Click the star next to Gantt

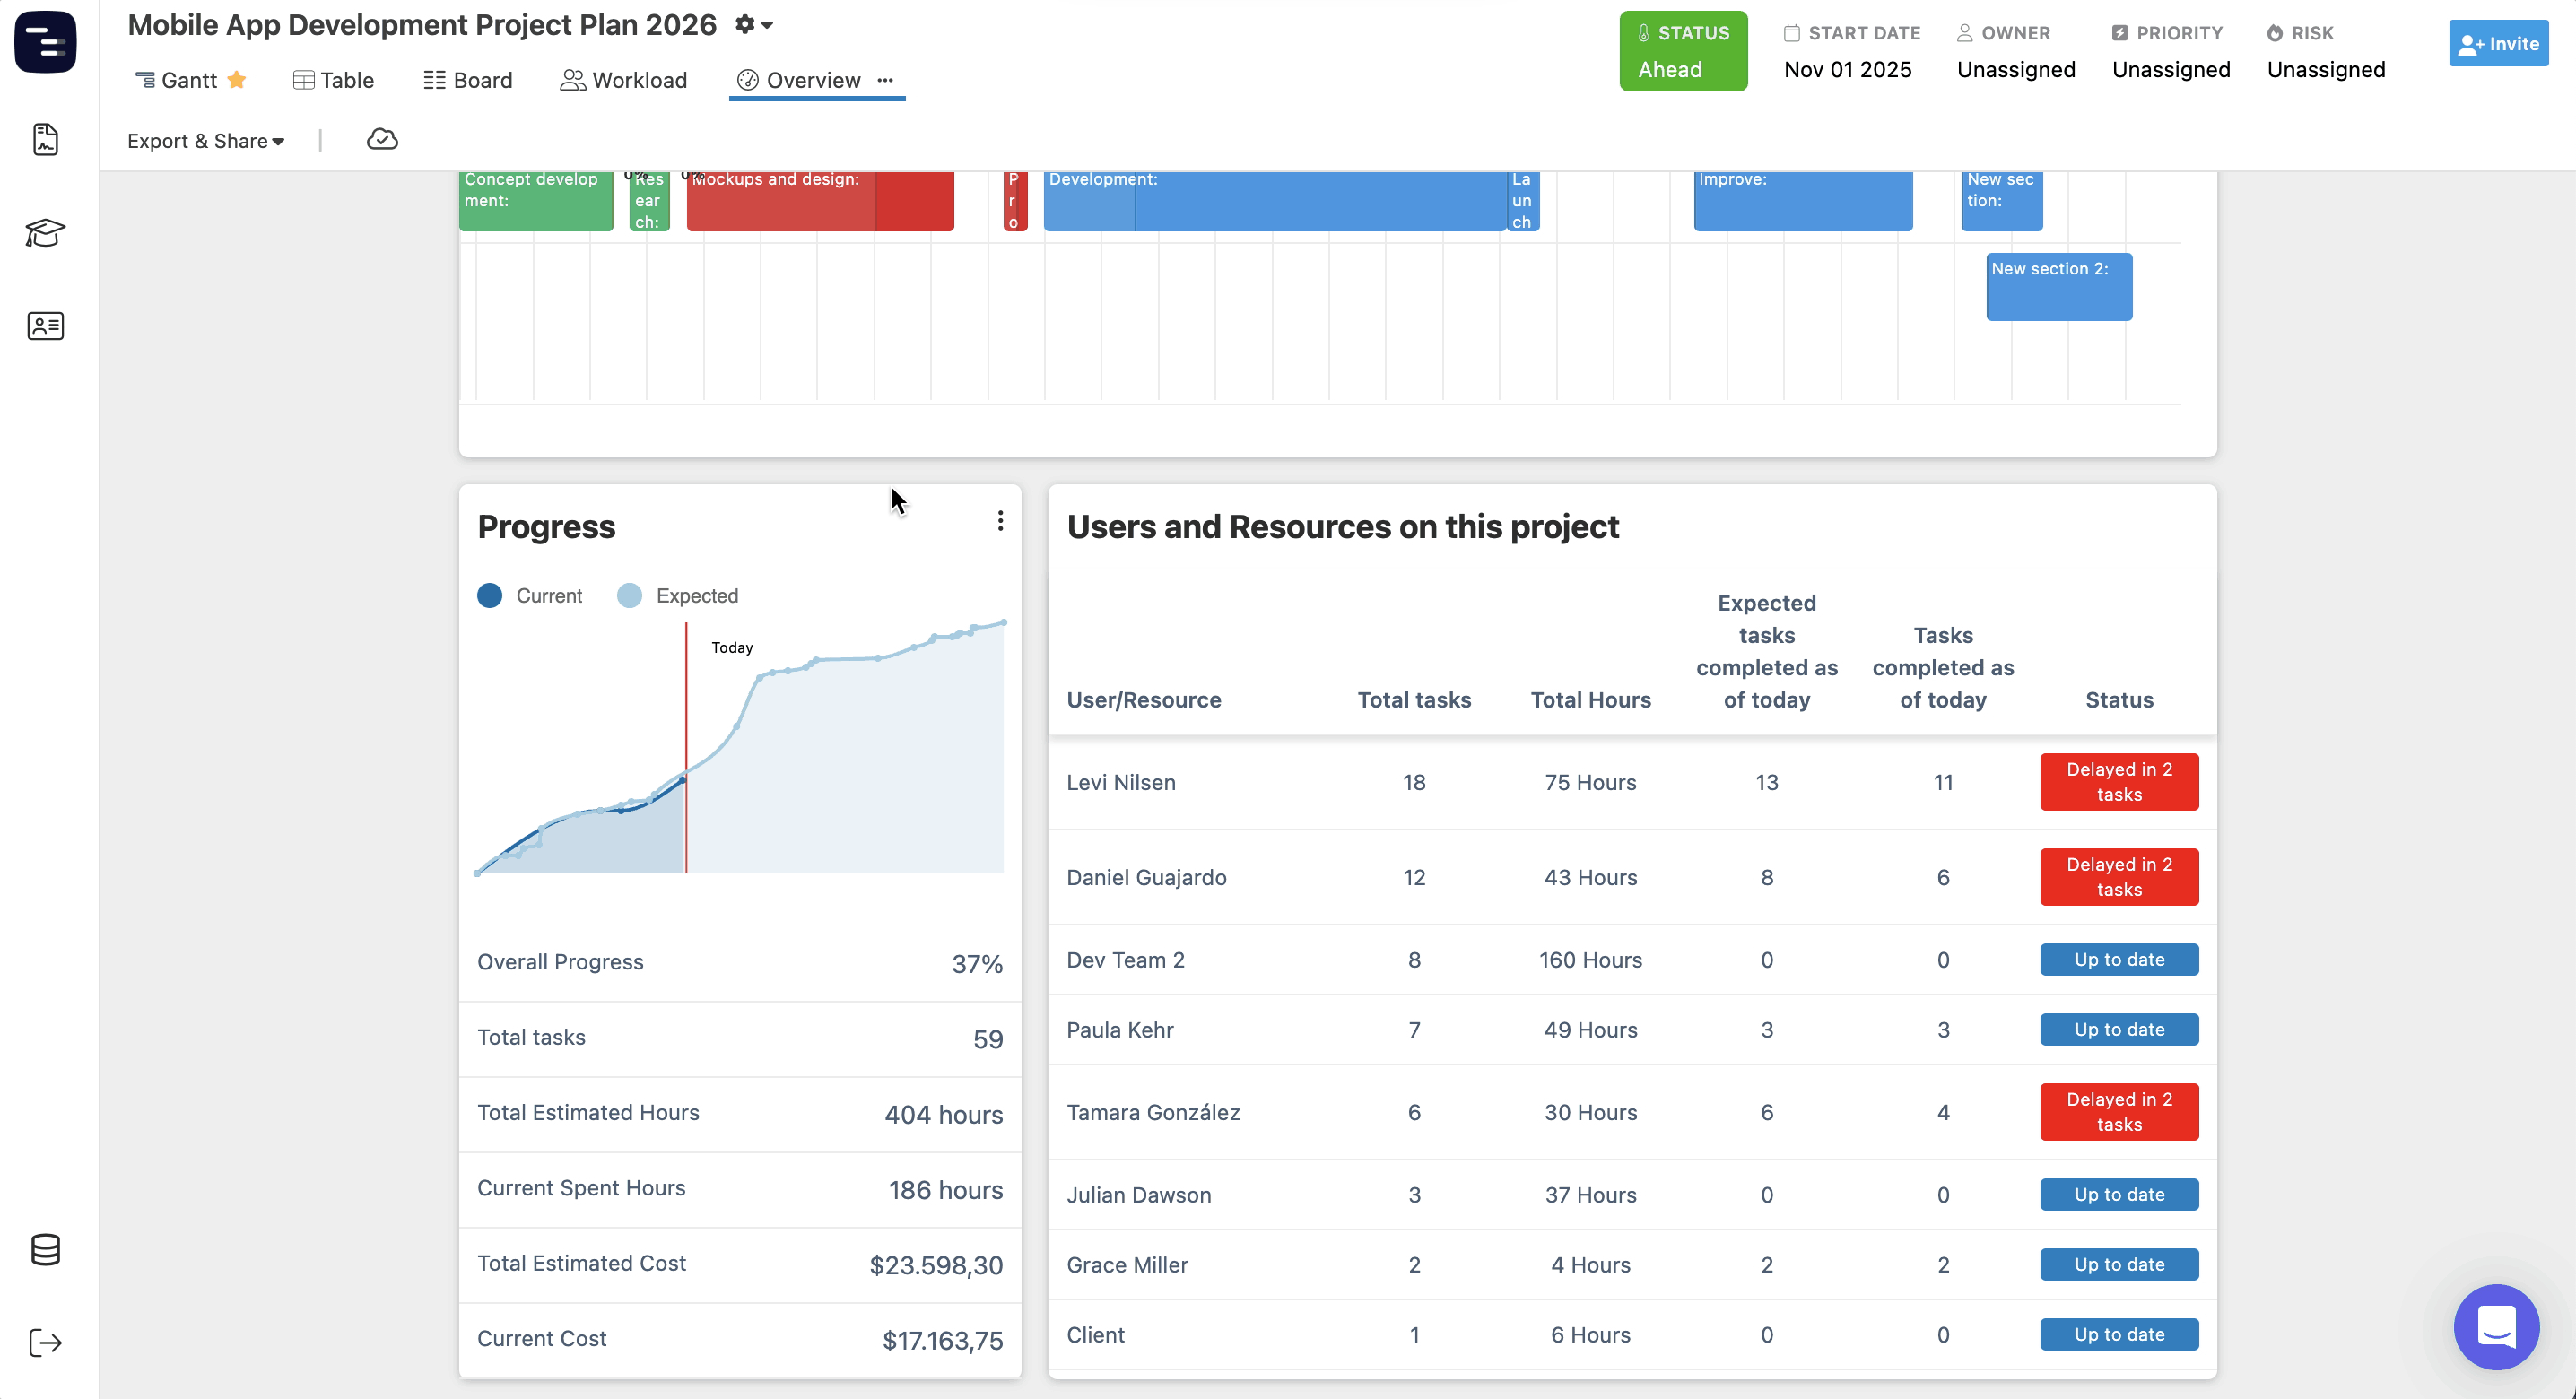(237, 80)
